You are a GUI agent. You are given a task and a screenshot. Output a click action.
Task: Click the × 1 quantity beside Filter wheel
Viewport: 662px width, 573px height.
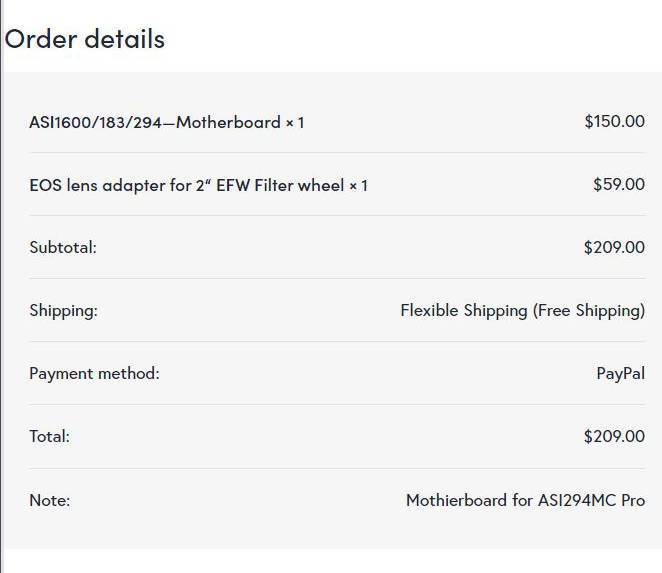[x=358, y=186]
